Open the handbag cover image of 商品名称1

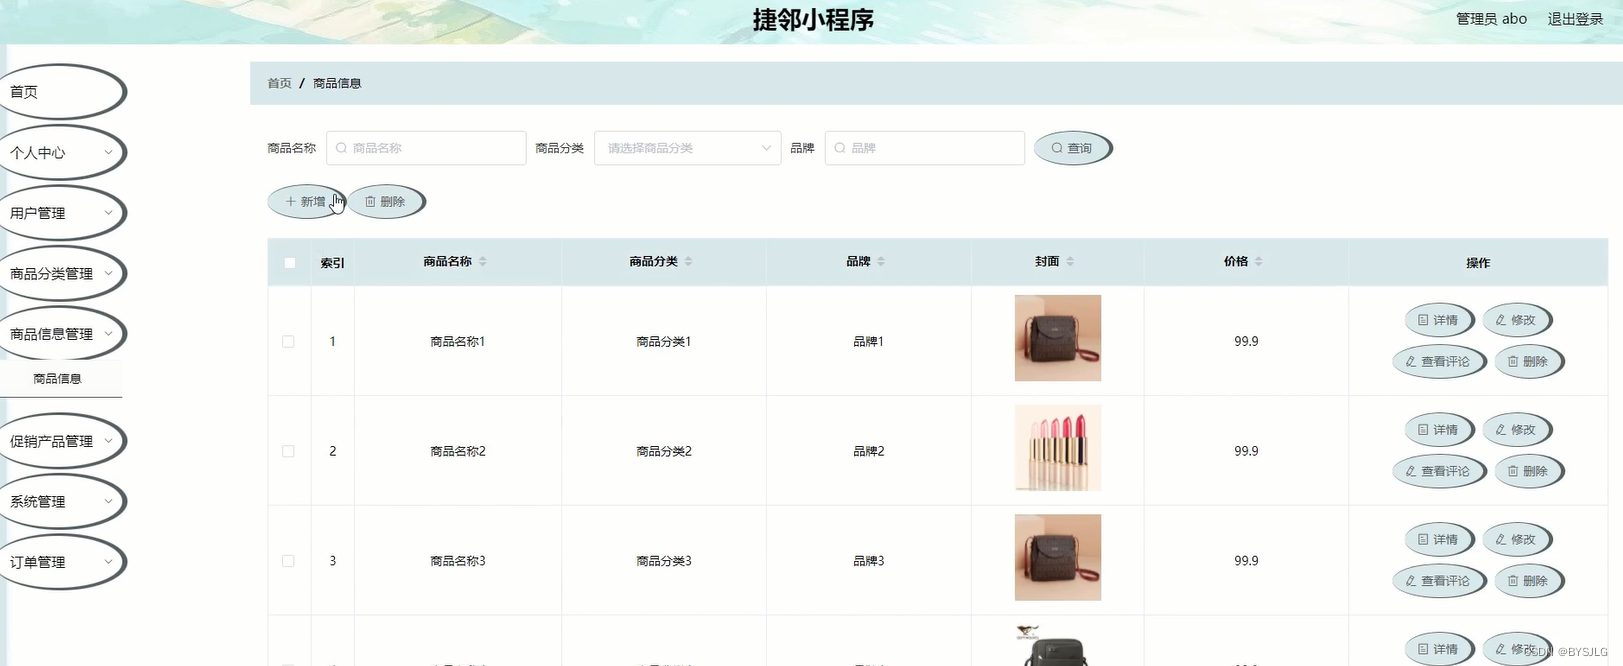pos(1057,338)
